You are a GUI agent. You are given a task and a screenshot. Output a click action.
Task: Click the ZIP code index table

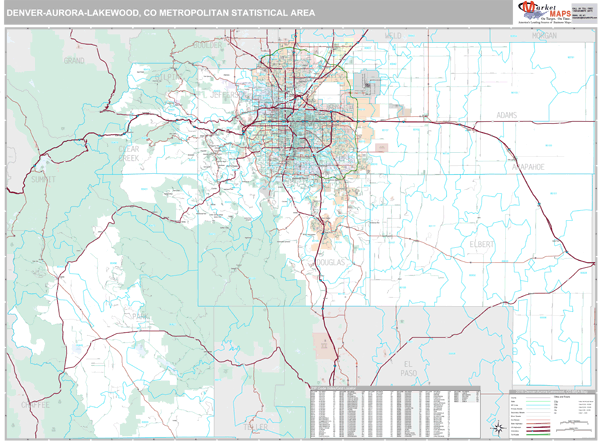pyautogui.click(x=395, y=413)
